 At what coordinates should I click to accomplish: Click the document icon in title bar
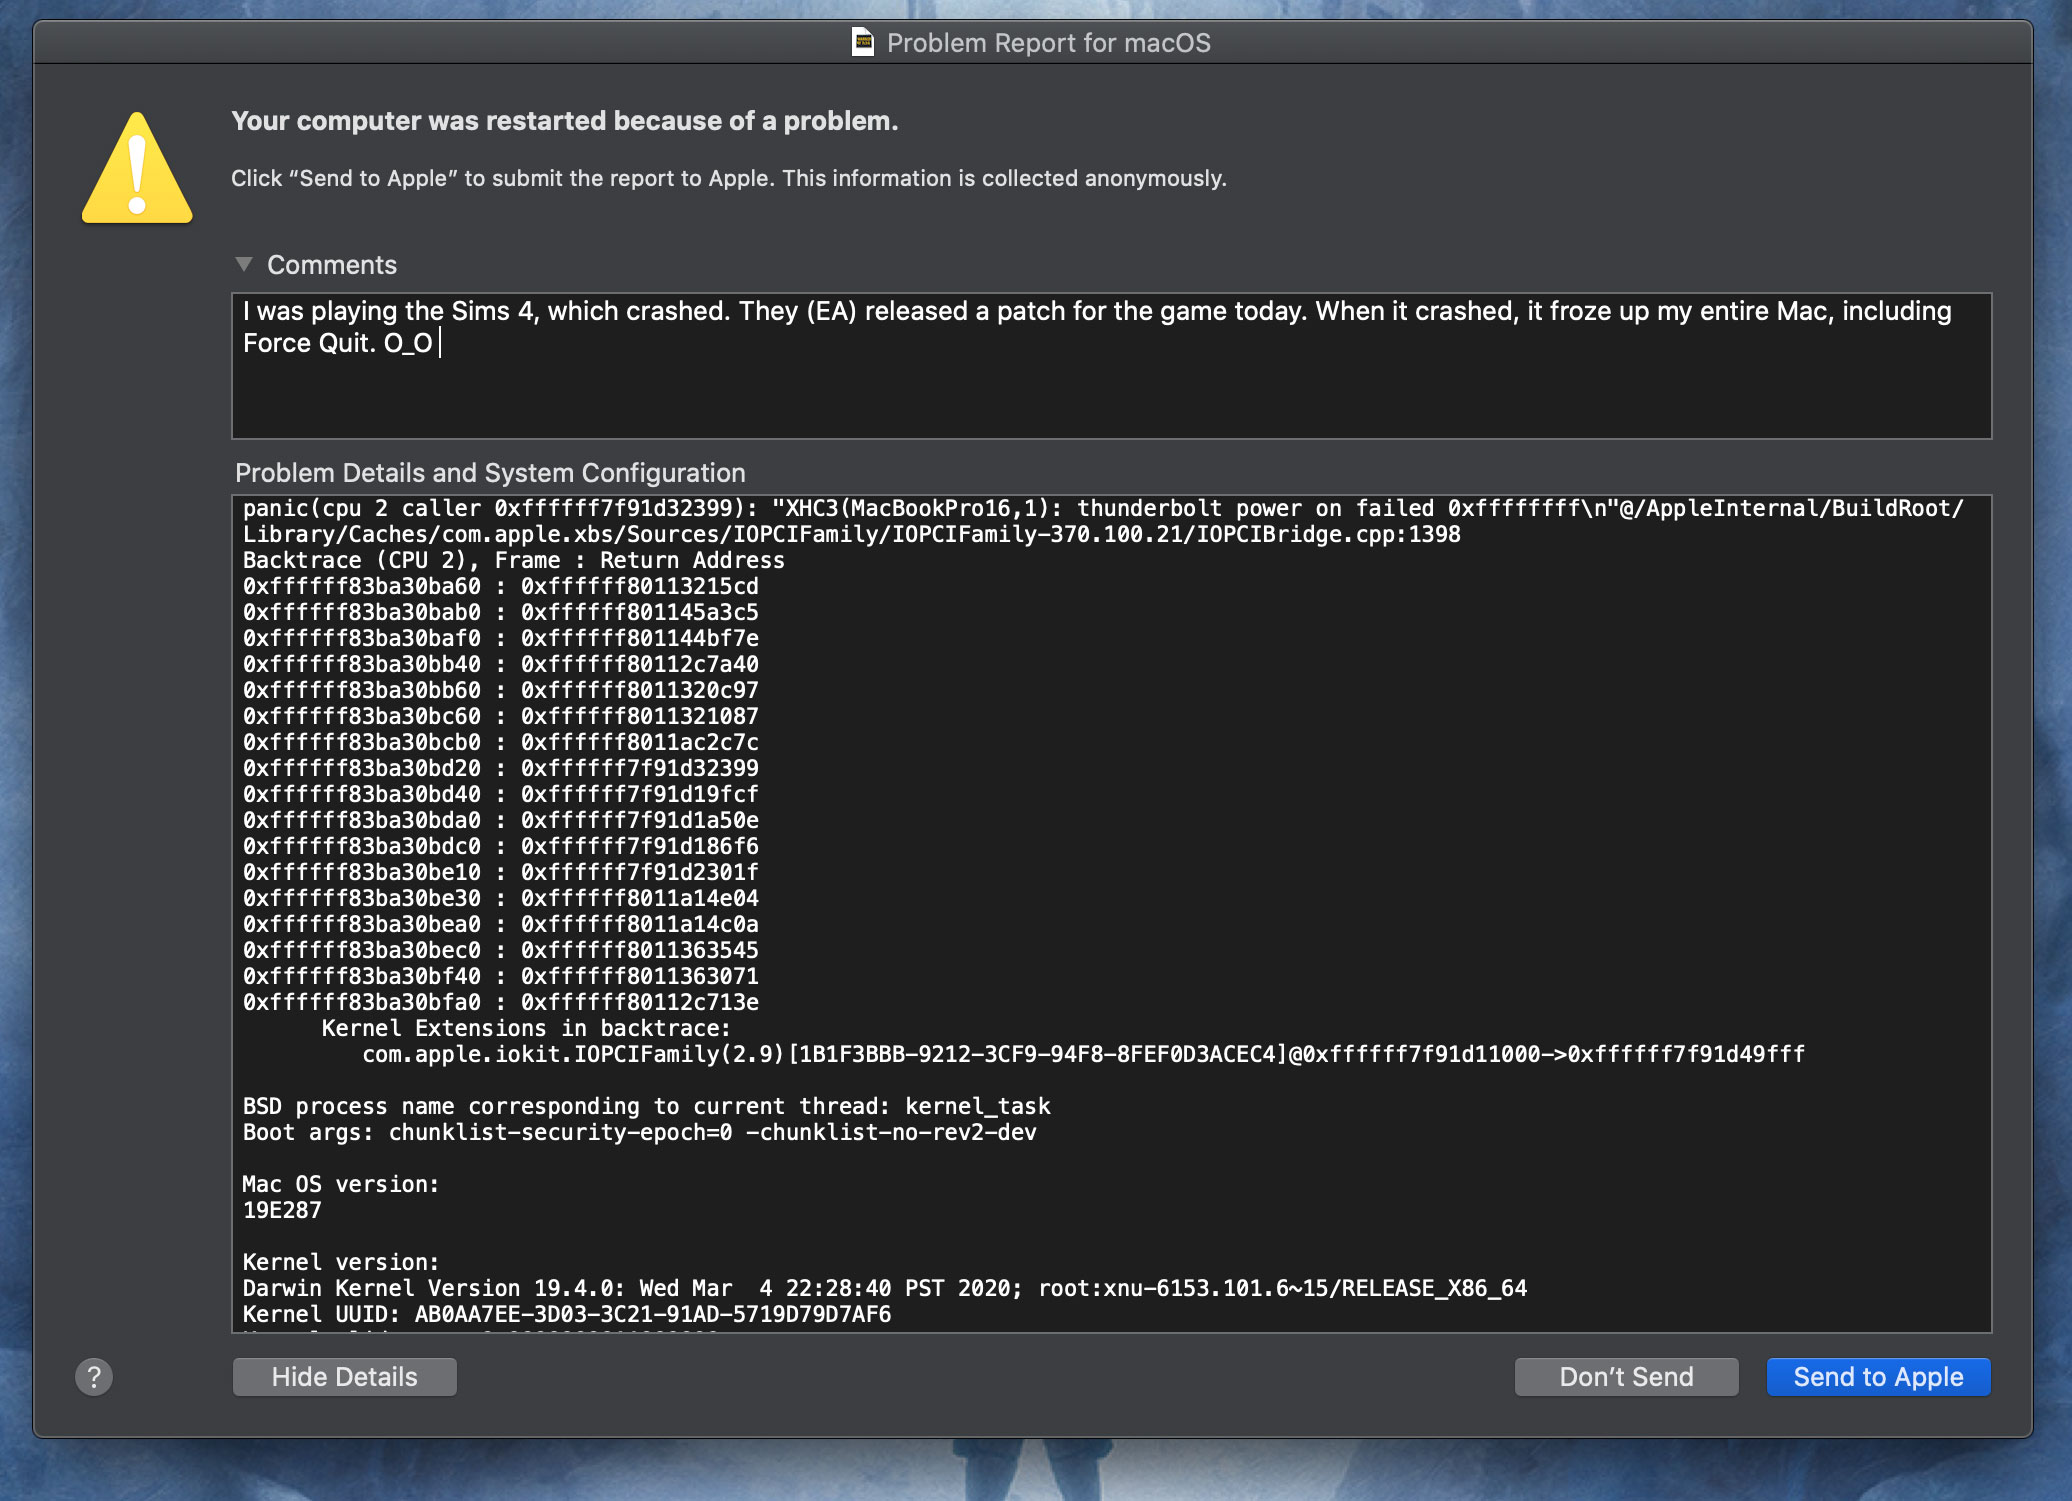(862, 42)
